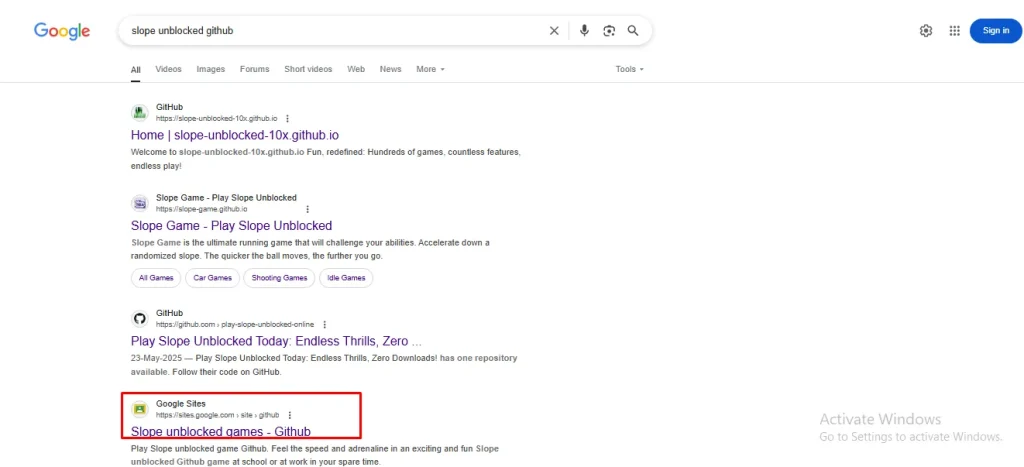The height and width of the screenshot is (467, 1024).
Task: Open Play Slope Unblocked Today link
Action: click(x=276, y=341)
